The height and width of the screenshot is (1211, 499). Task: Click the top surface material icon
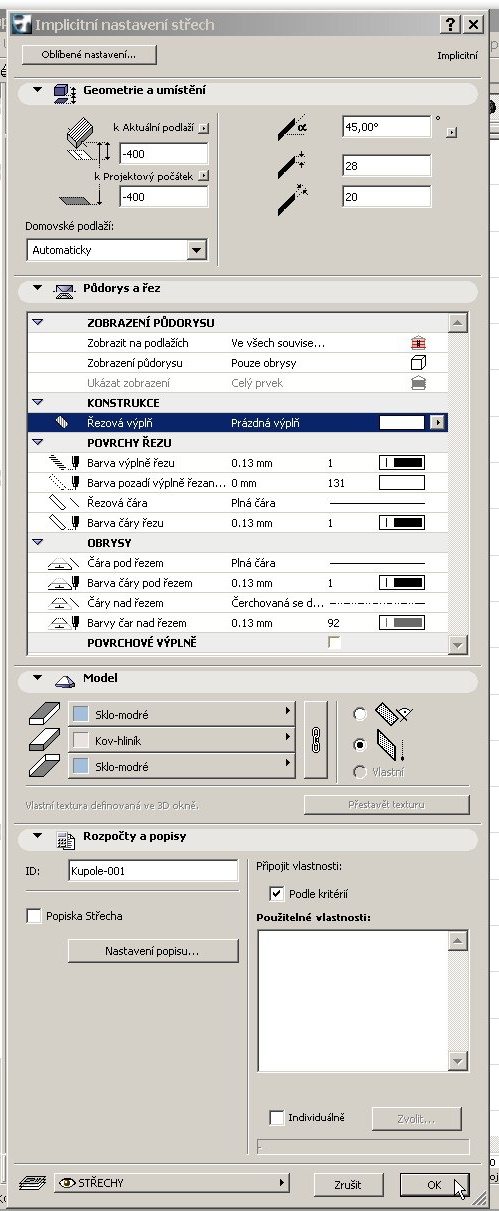(x=44, y=713)
